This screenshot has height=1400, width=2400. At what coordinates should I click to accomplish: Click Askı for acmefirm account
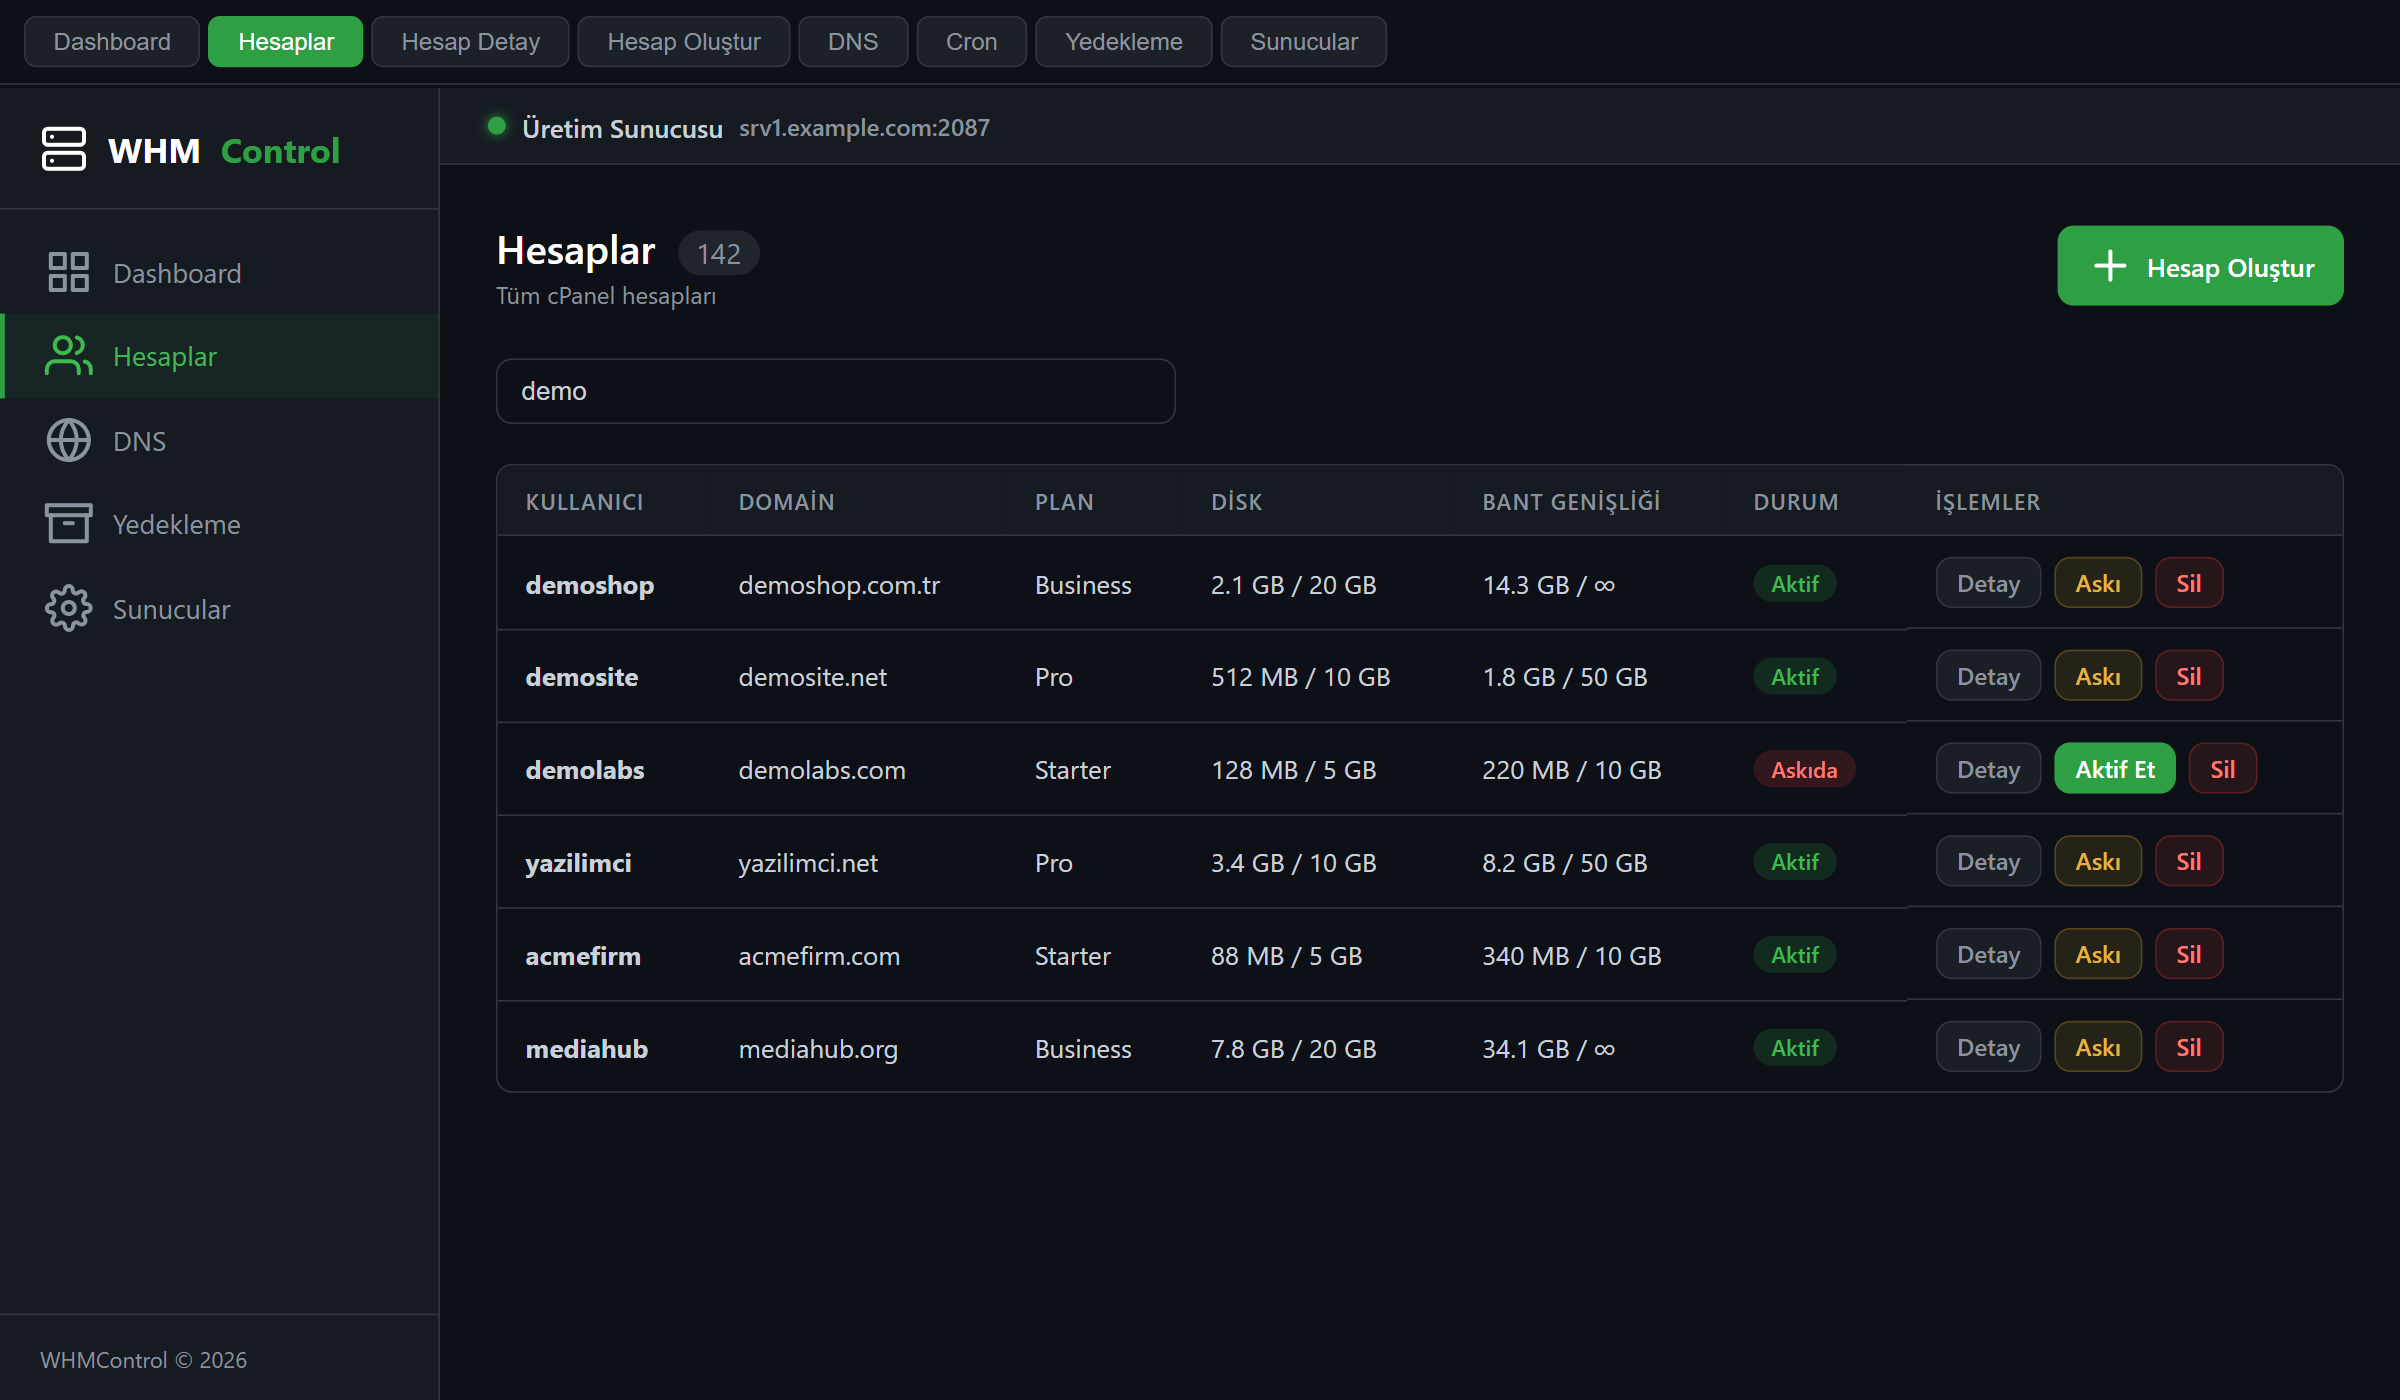pos(2097,954)
